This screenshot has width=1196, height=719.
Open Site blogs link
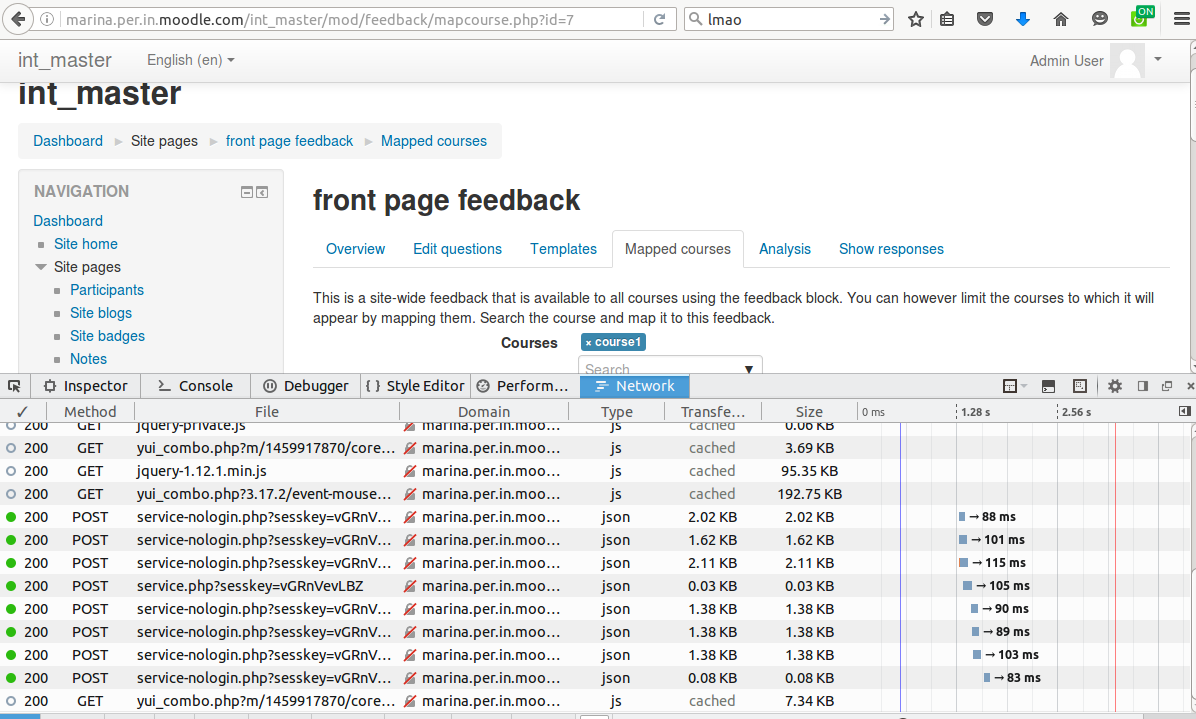(x=101, y=313)
